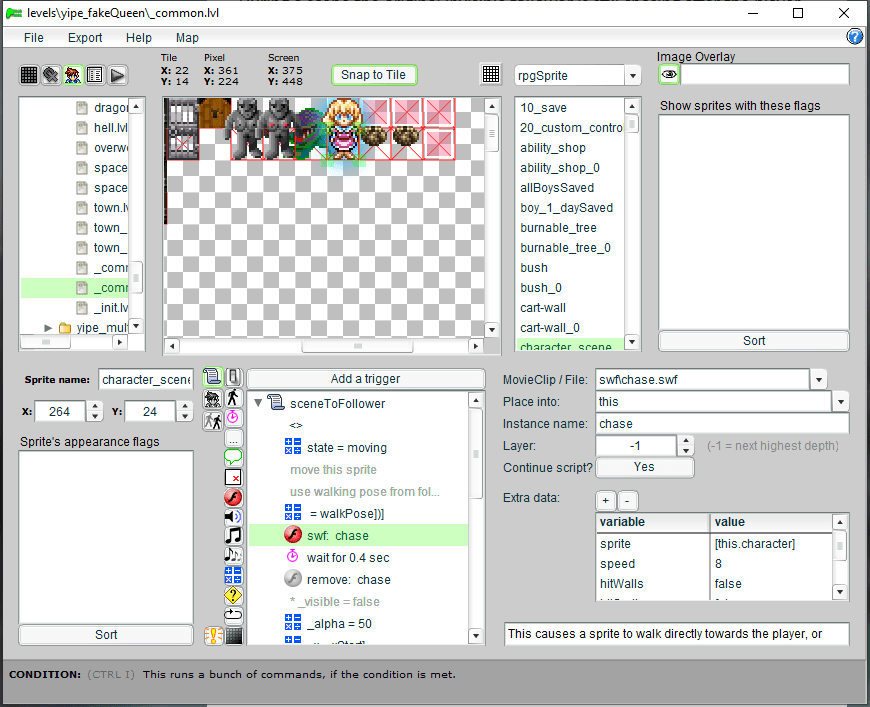Select the pink stopwatch wait icon

tap(233, 417)
